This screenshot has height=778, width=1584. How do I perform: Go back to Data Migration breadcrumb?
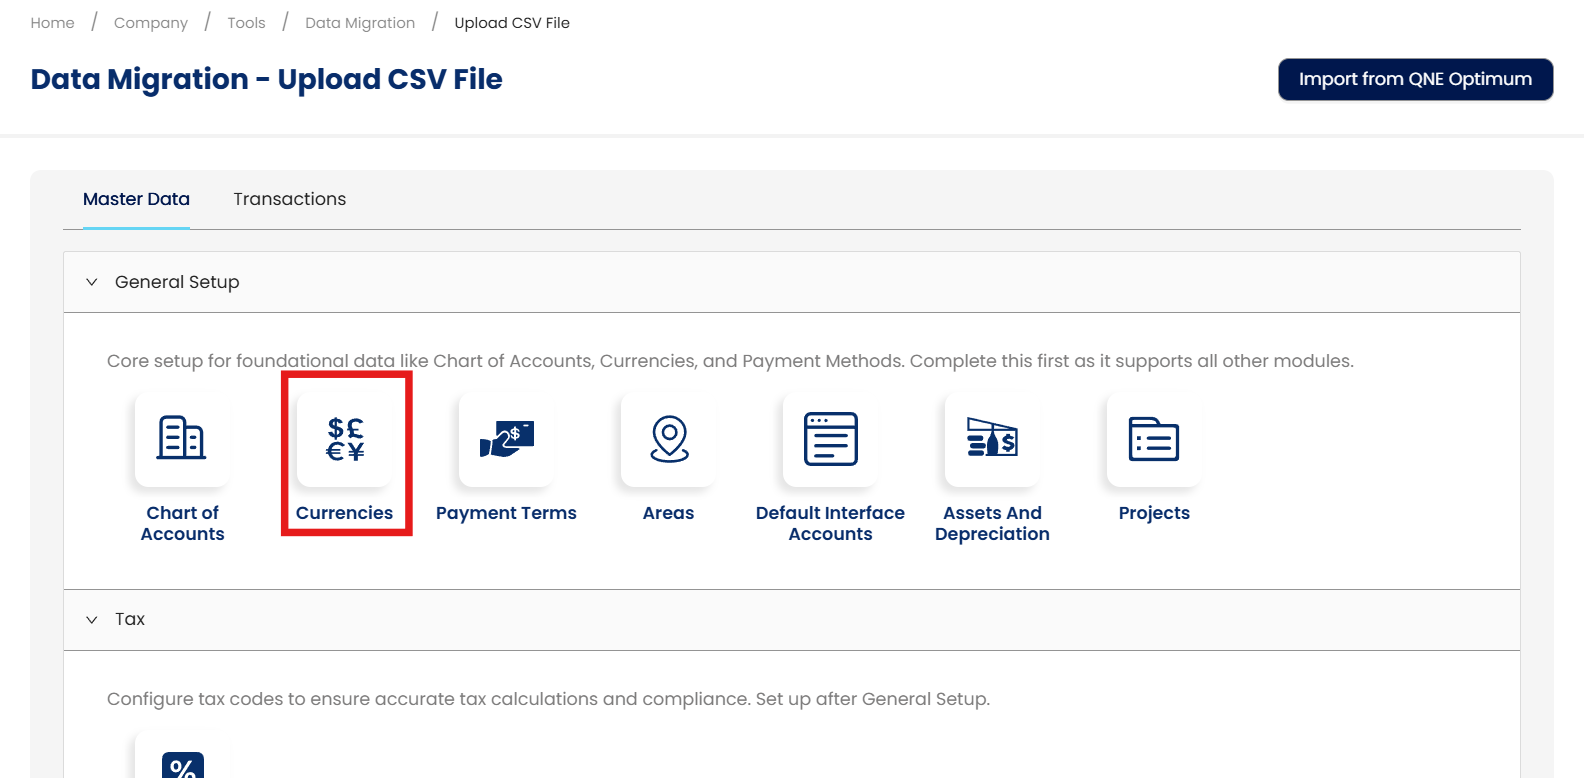point(360,23)
